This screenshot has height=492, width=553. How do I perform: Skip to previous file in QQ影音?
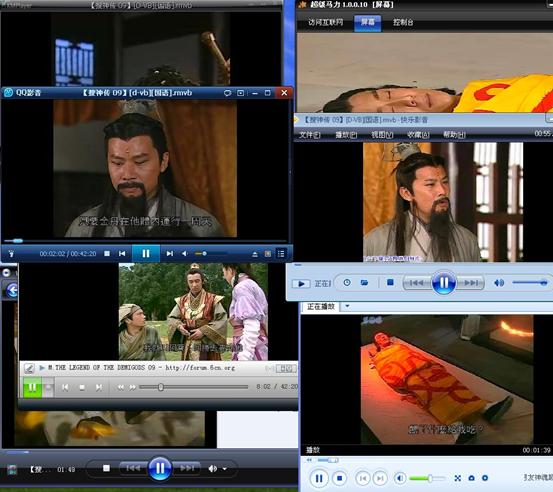(122, 254)
